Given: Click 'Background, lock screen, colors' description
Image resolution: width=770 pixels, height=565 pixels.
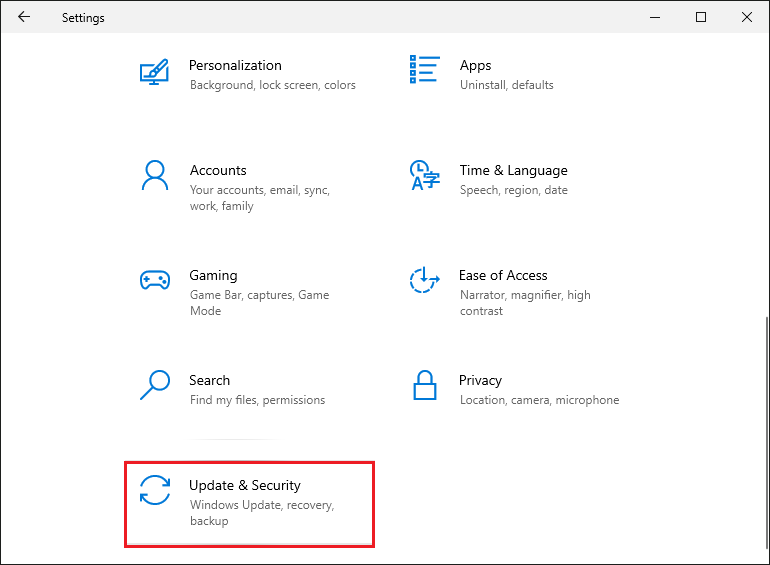Looking at the screenshot, I should pyautogui.click(x=273, y=85).
